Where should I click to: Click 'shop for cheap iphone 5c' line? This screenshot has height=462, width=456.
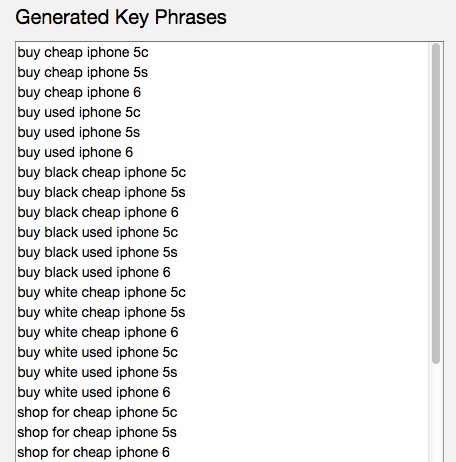point(97,413)
